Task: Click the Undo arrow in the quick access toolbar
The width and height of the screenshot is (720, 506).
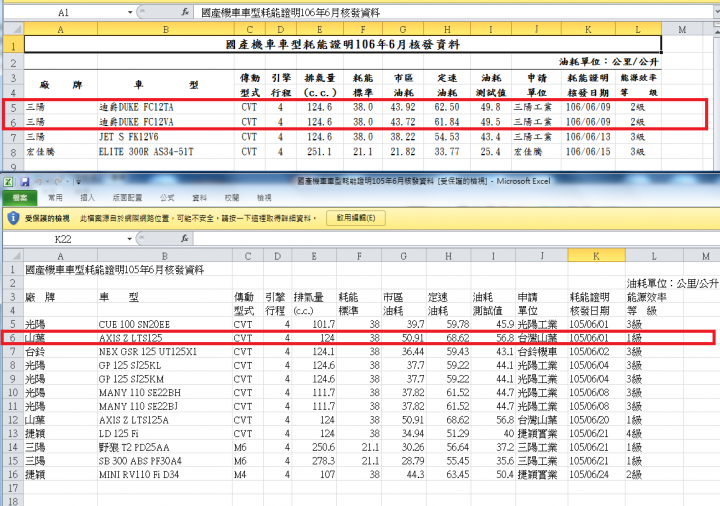Action: 38,182
